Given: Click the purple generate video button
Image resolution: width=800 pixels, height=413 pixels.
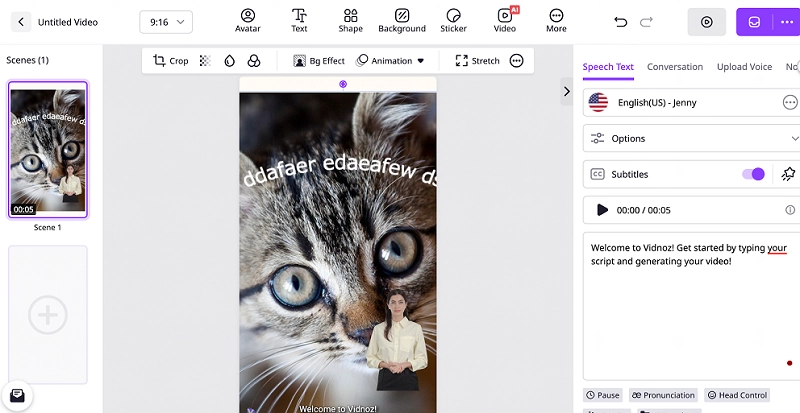Looking at the screenshot, I should (754, 22).
